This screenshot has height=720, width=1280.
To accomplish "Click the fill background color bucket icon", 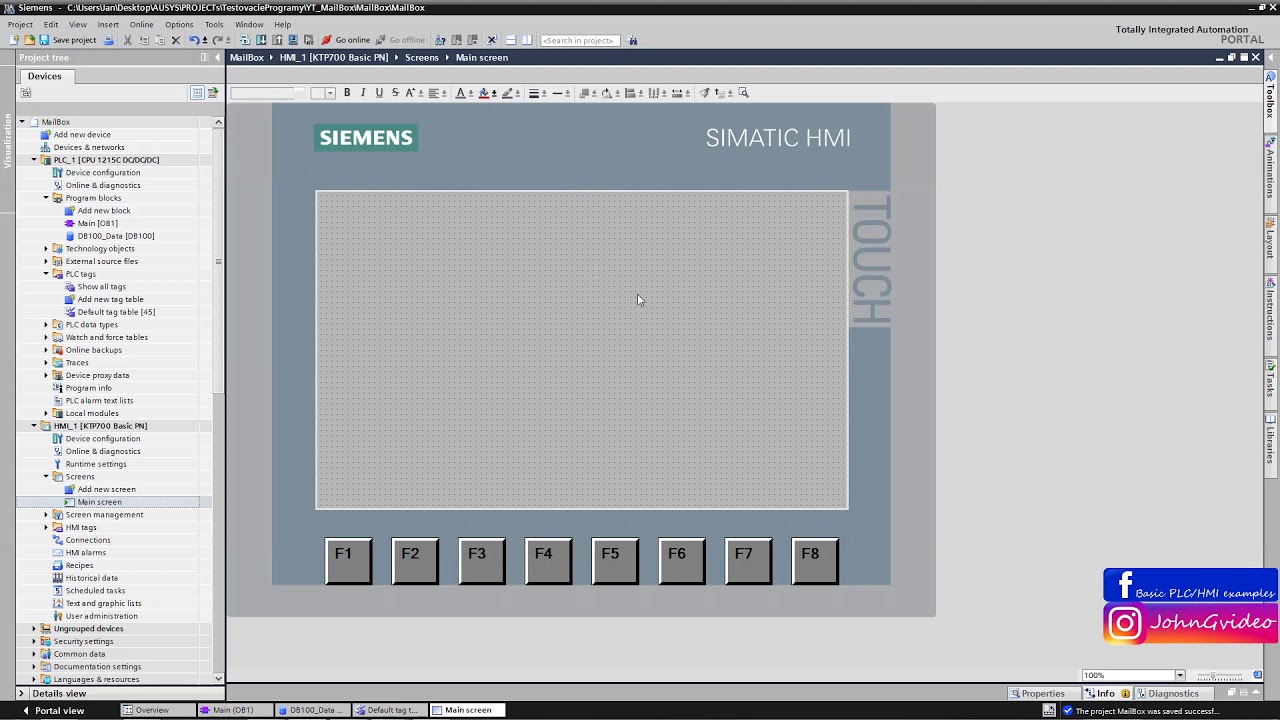I will (x=483, y=93).
